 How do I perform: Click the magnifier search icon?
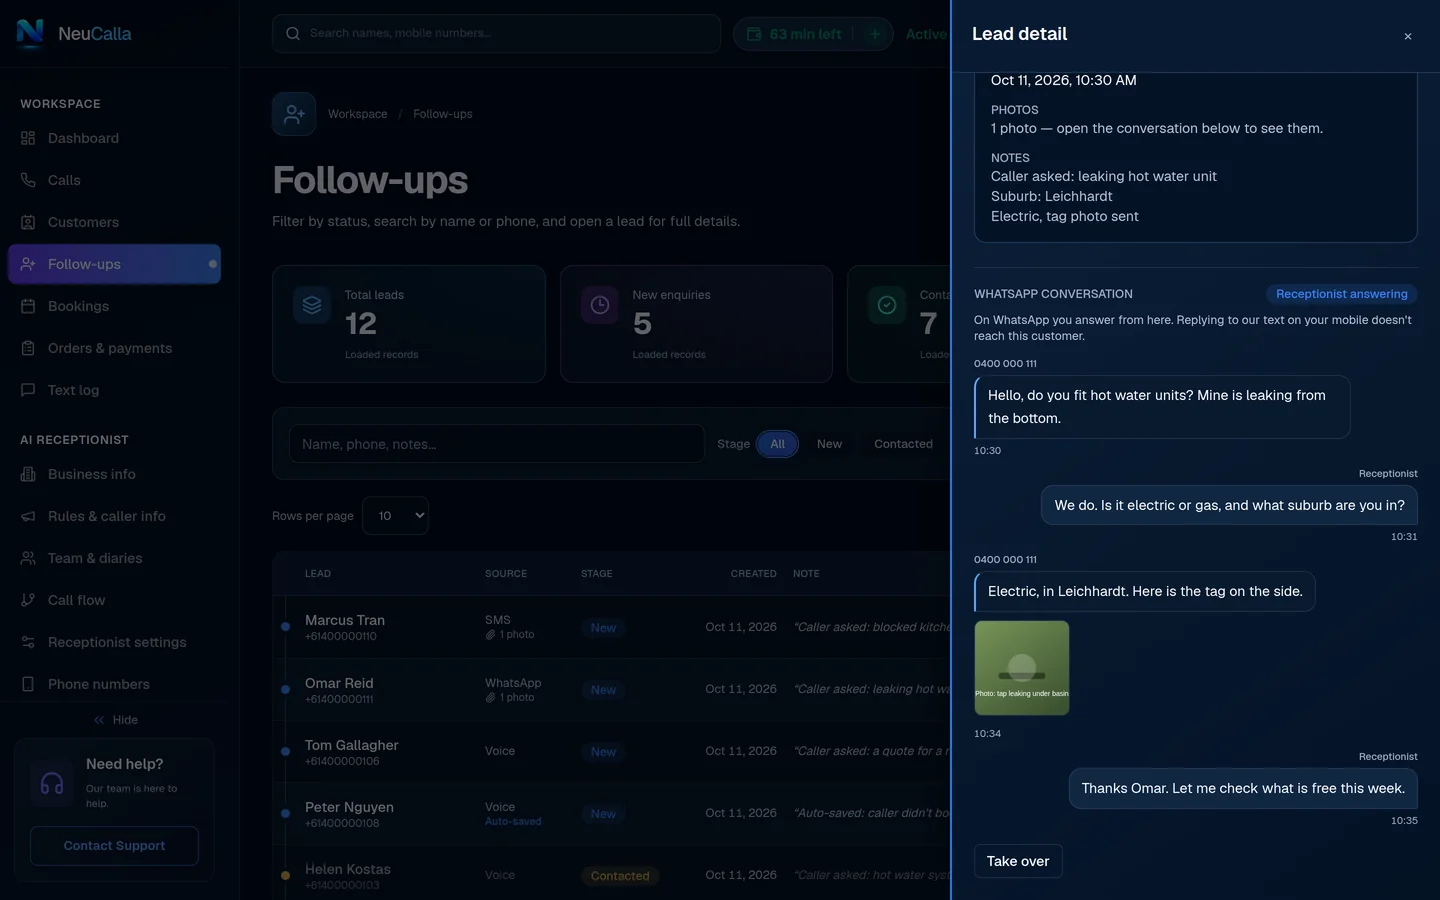(x=293, y=33)
